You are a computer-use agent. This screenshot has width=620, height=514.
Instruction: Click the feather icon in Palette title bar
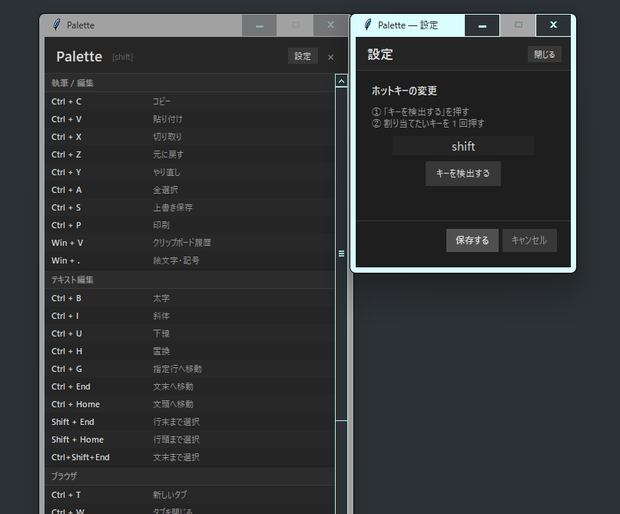click(x=57, y=25)
